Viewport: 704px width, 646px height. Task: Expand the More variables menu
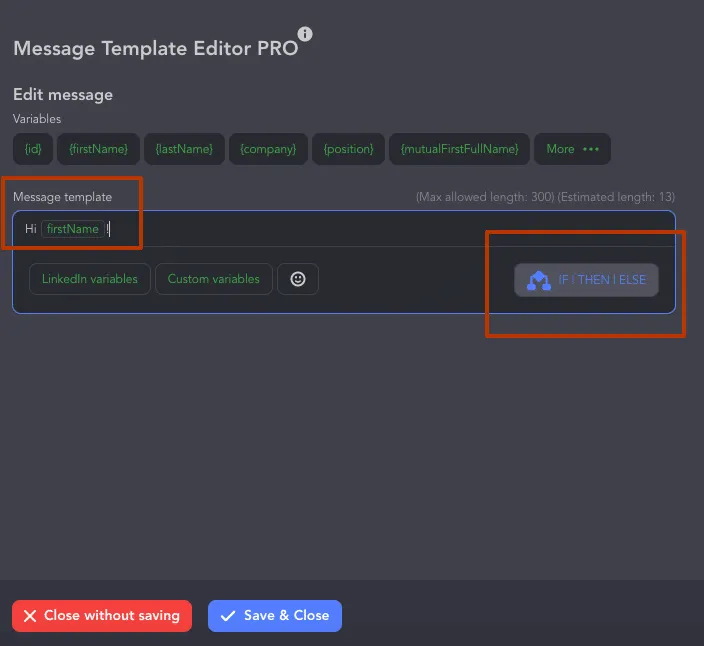tap(572, 149)
